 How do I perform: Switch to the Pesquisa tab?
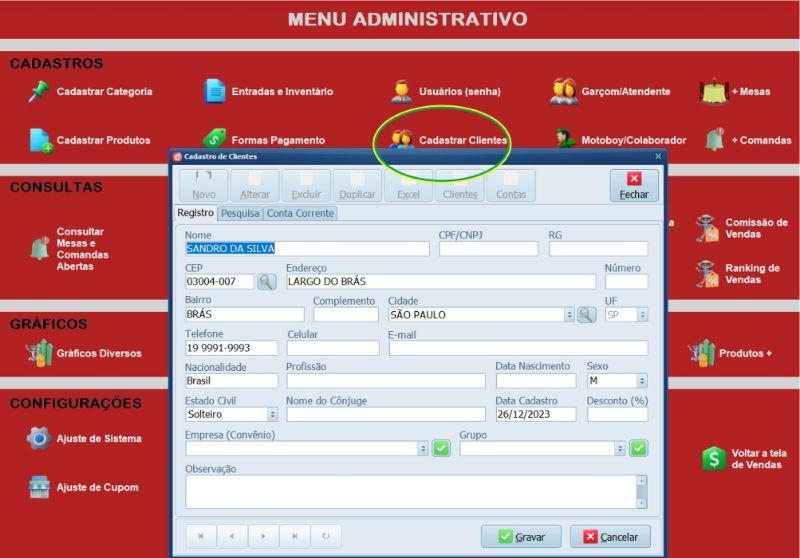point(240,213)
